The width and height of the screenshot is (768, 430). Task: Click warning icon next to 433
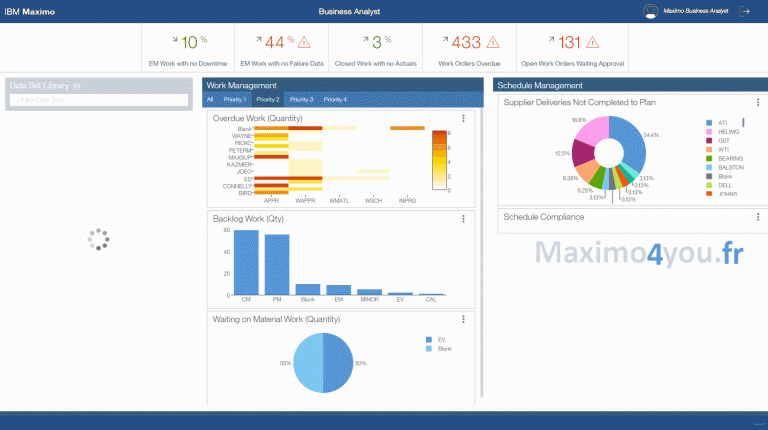point(493,43)
